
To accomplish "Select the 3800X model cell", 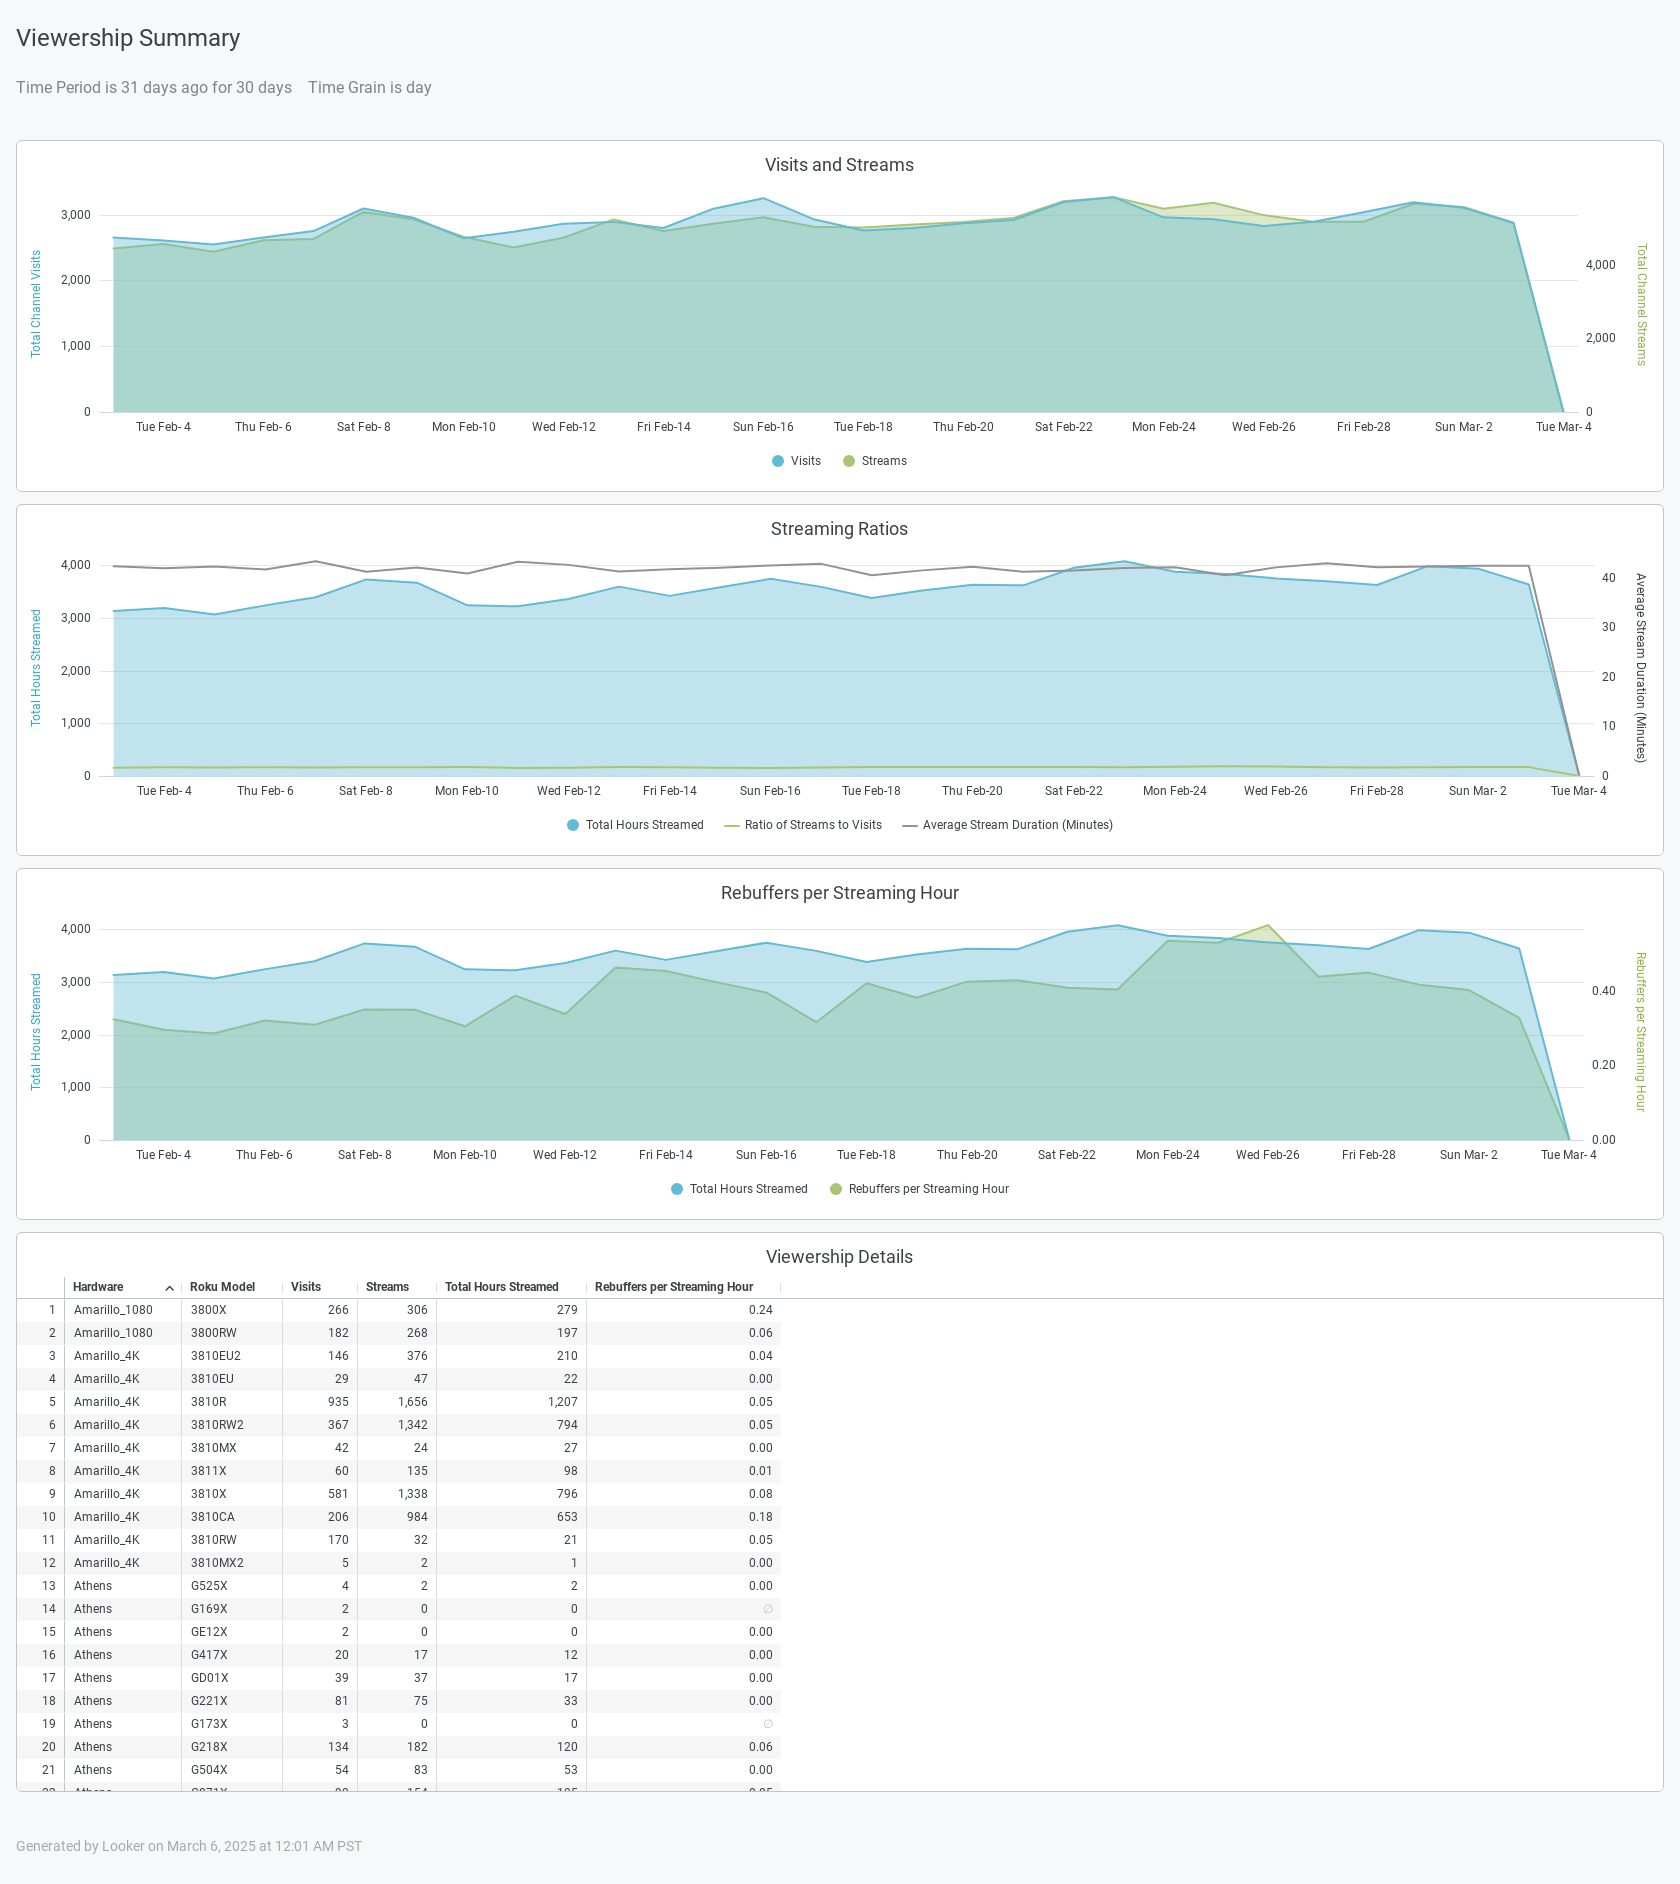I will [x=232, y=1310].
